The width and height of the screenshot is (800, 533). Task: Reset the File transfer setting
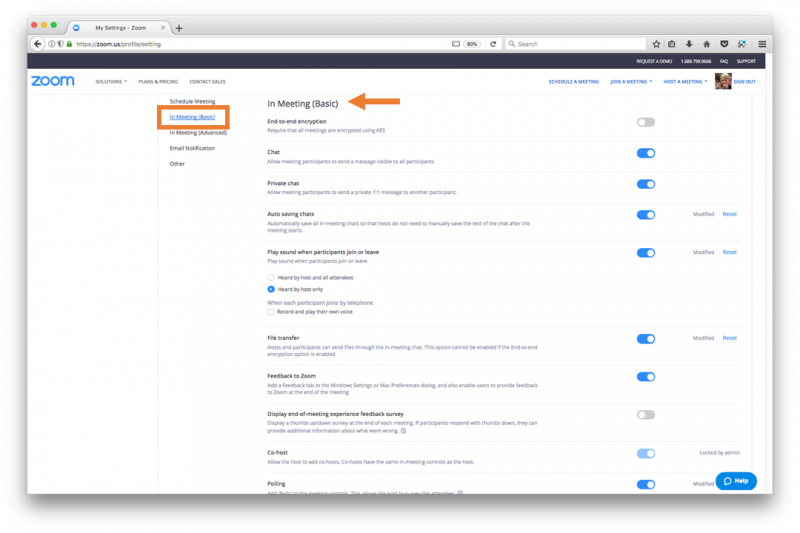click(x=730, y=338)
